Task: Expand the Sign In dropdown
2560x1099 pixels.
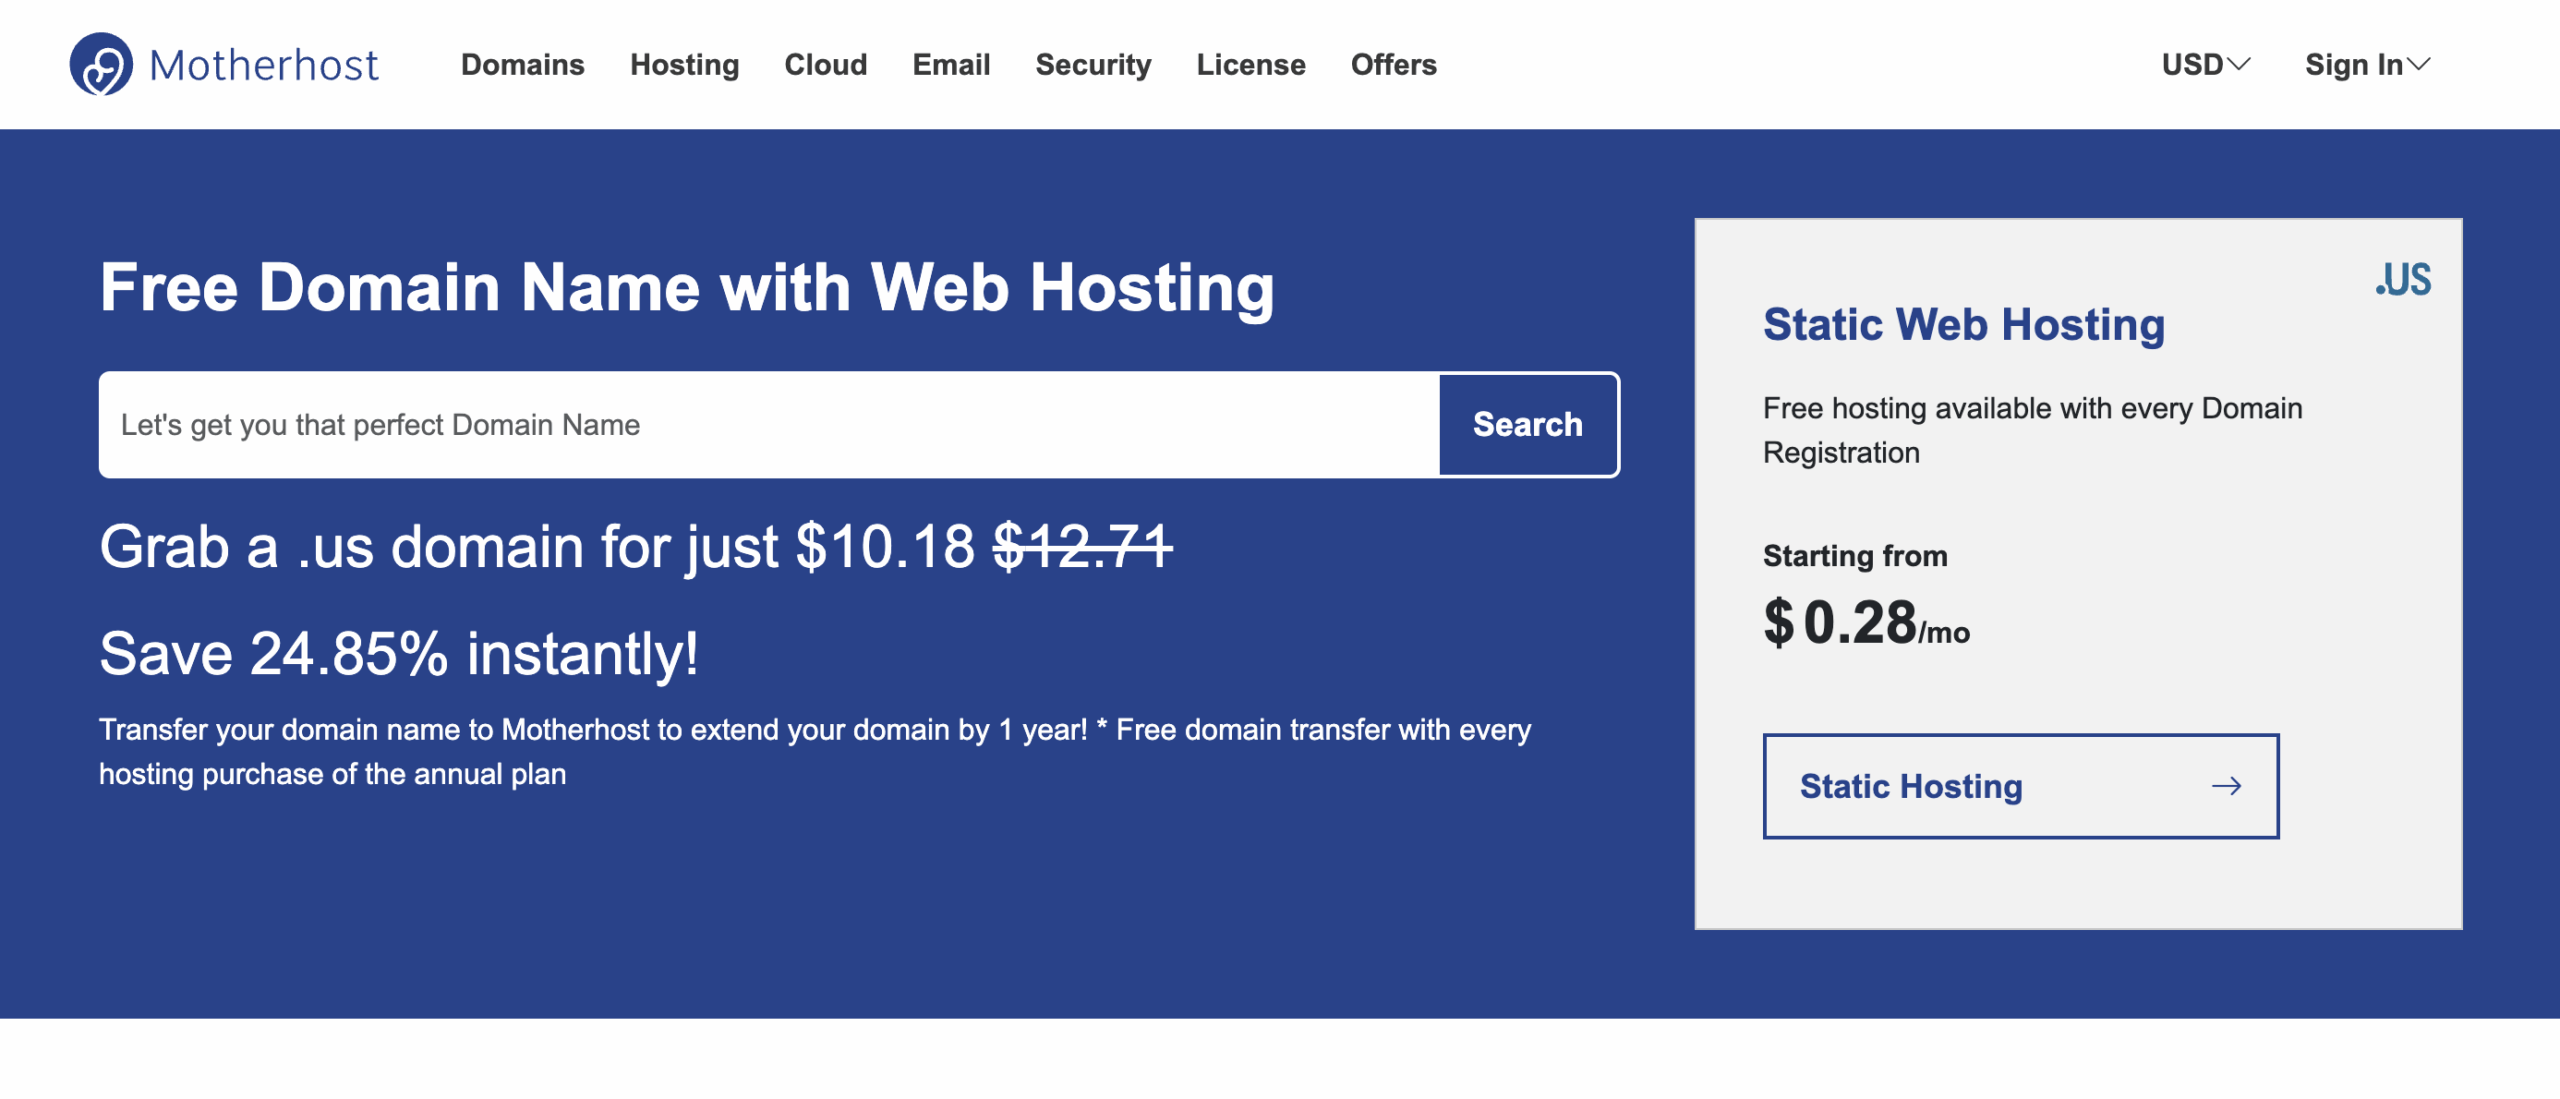Action: tap(2366, 65)
